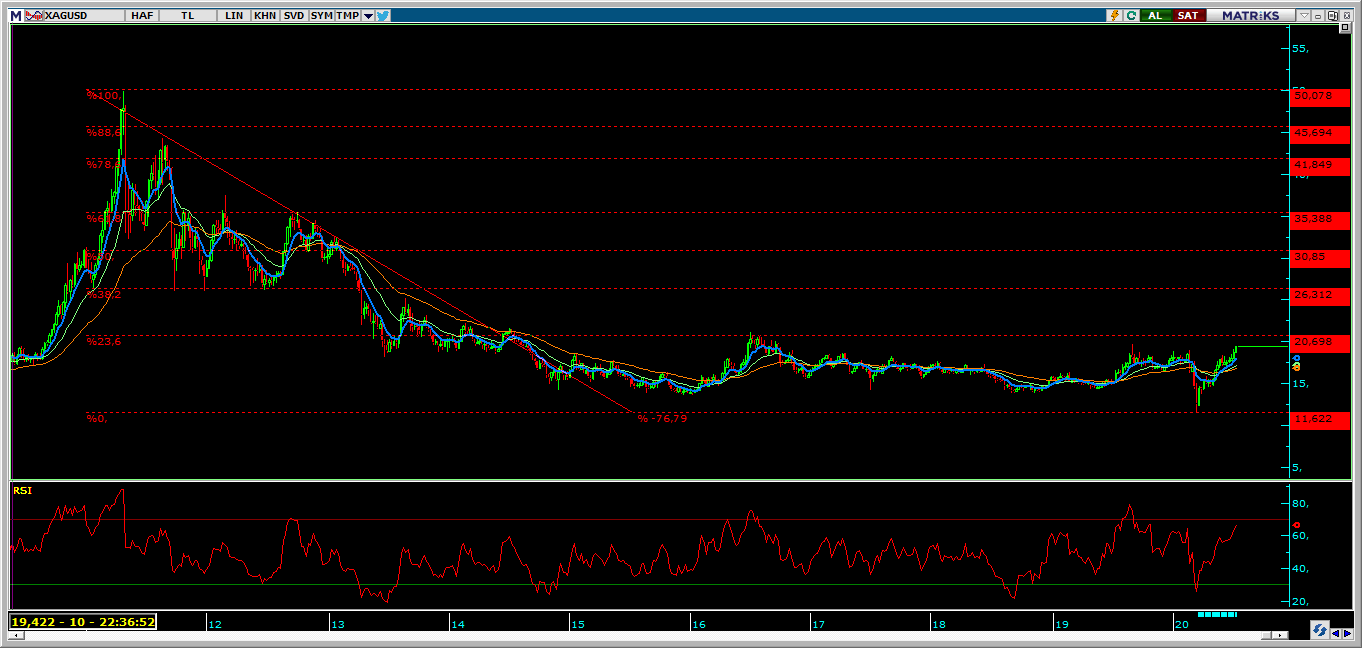Click the blue right arrow button
Screen dimensions: 1362x648
coord(1347,633)
